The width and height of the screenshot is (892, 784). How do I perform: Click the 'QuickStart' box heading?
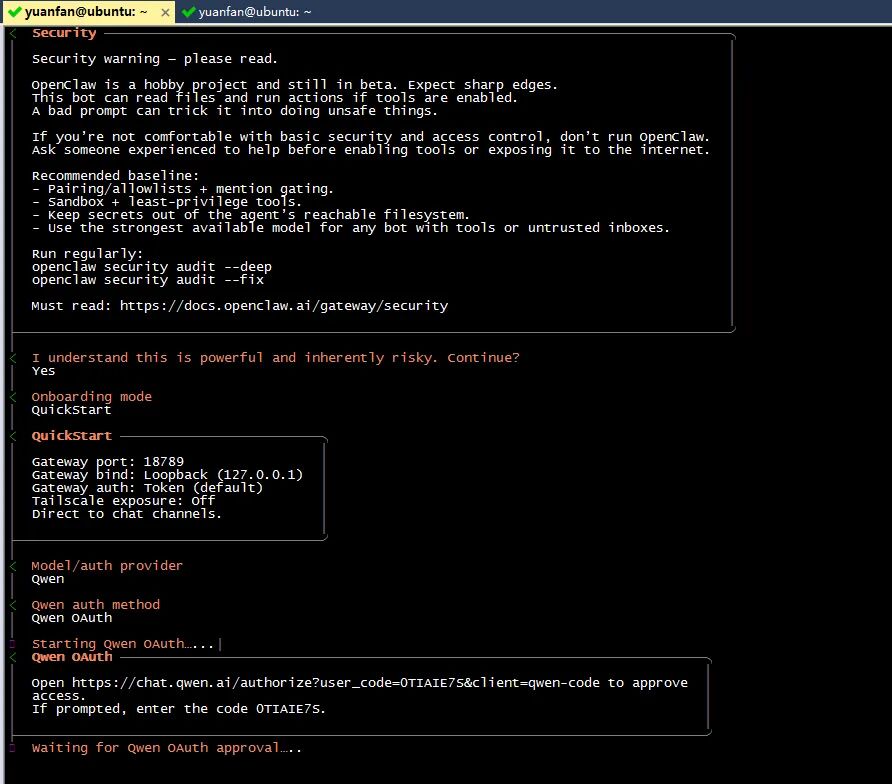[x=72, y=436]
